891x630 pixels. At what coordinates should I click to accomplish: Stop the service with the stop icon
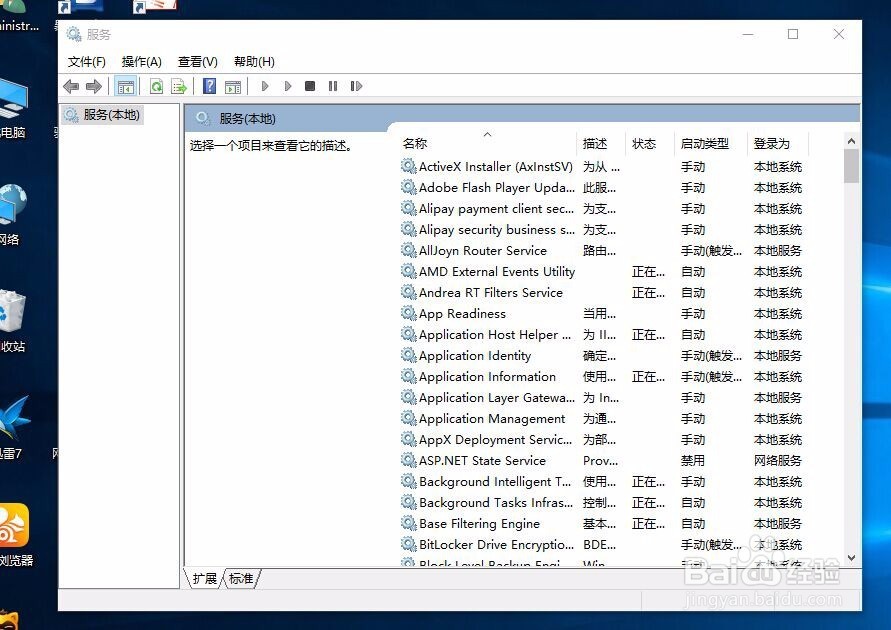point(311,86)
